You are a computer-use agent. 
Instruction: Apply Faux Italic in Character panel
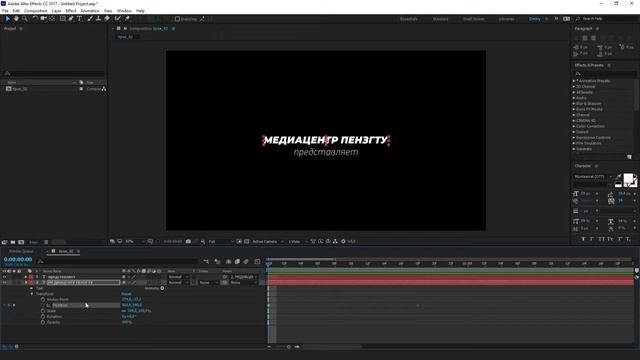(591, 239)
